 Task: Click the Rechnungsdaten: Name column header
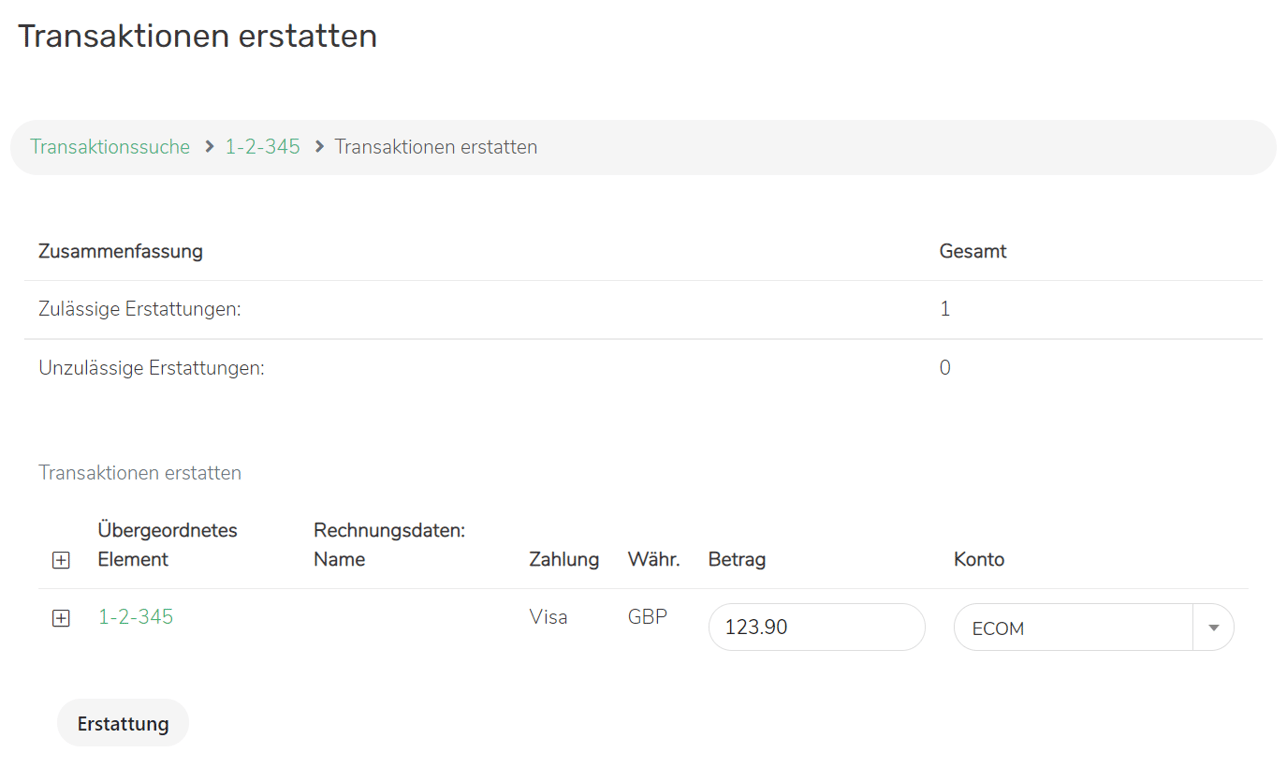click(389, 544)
